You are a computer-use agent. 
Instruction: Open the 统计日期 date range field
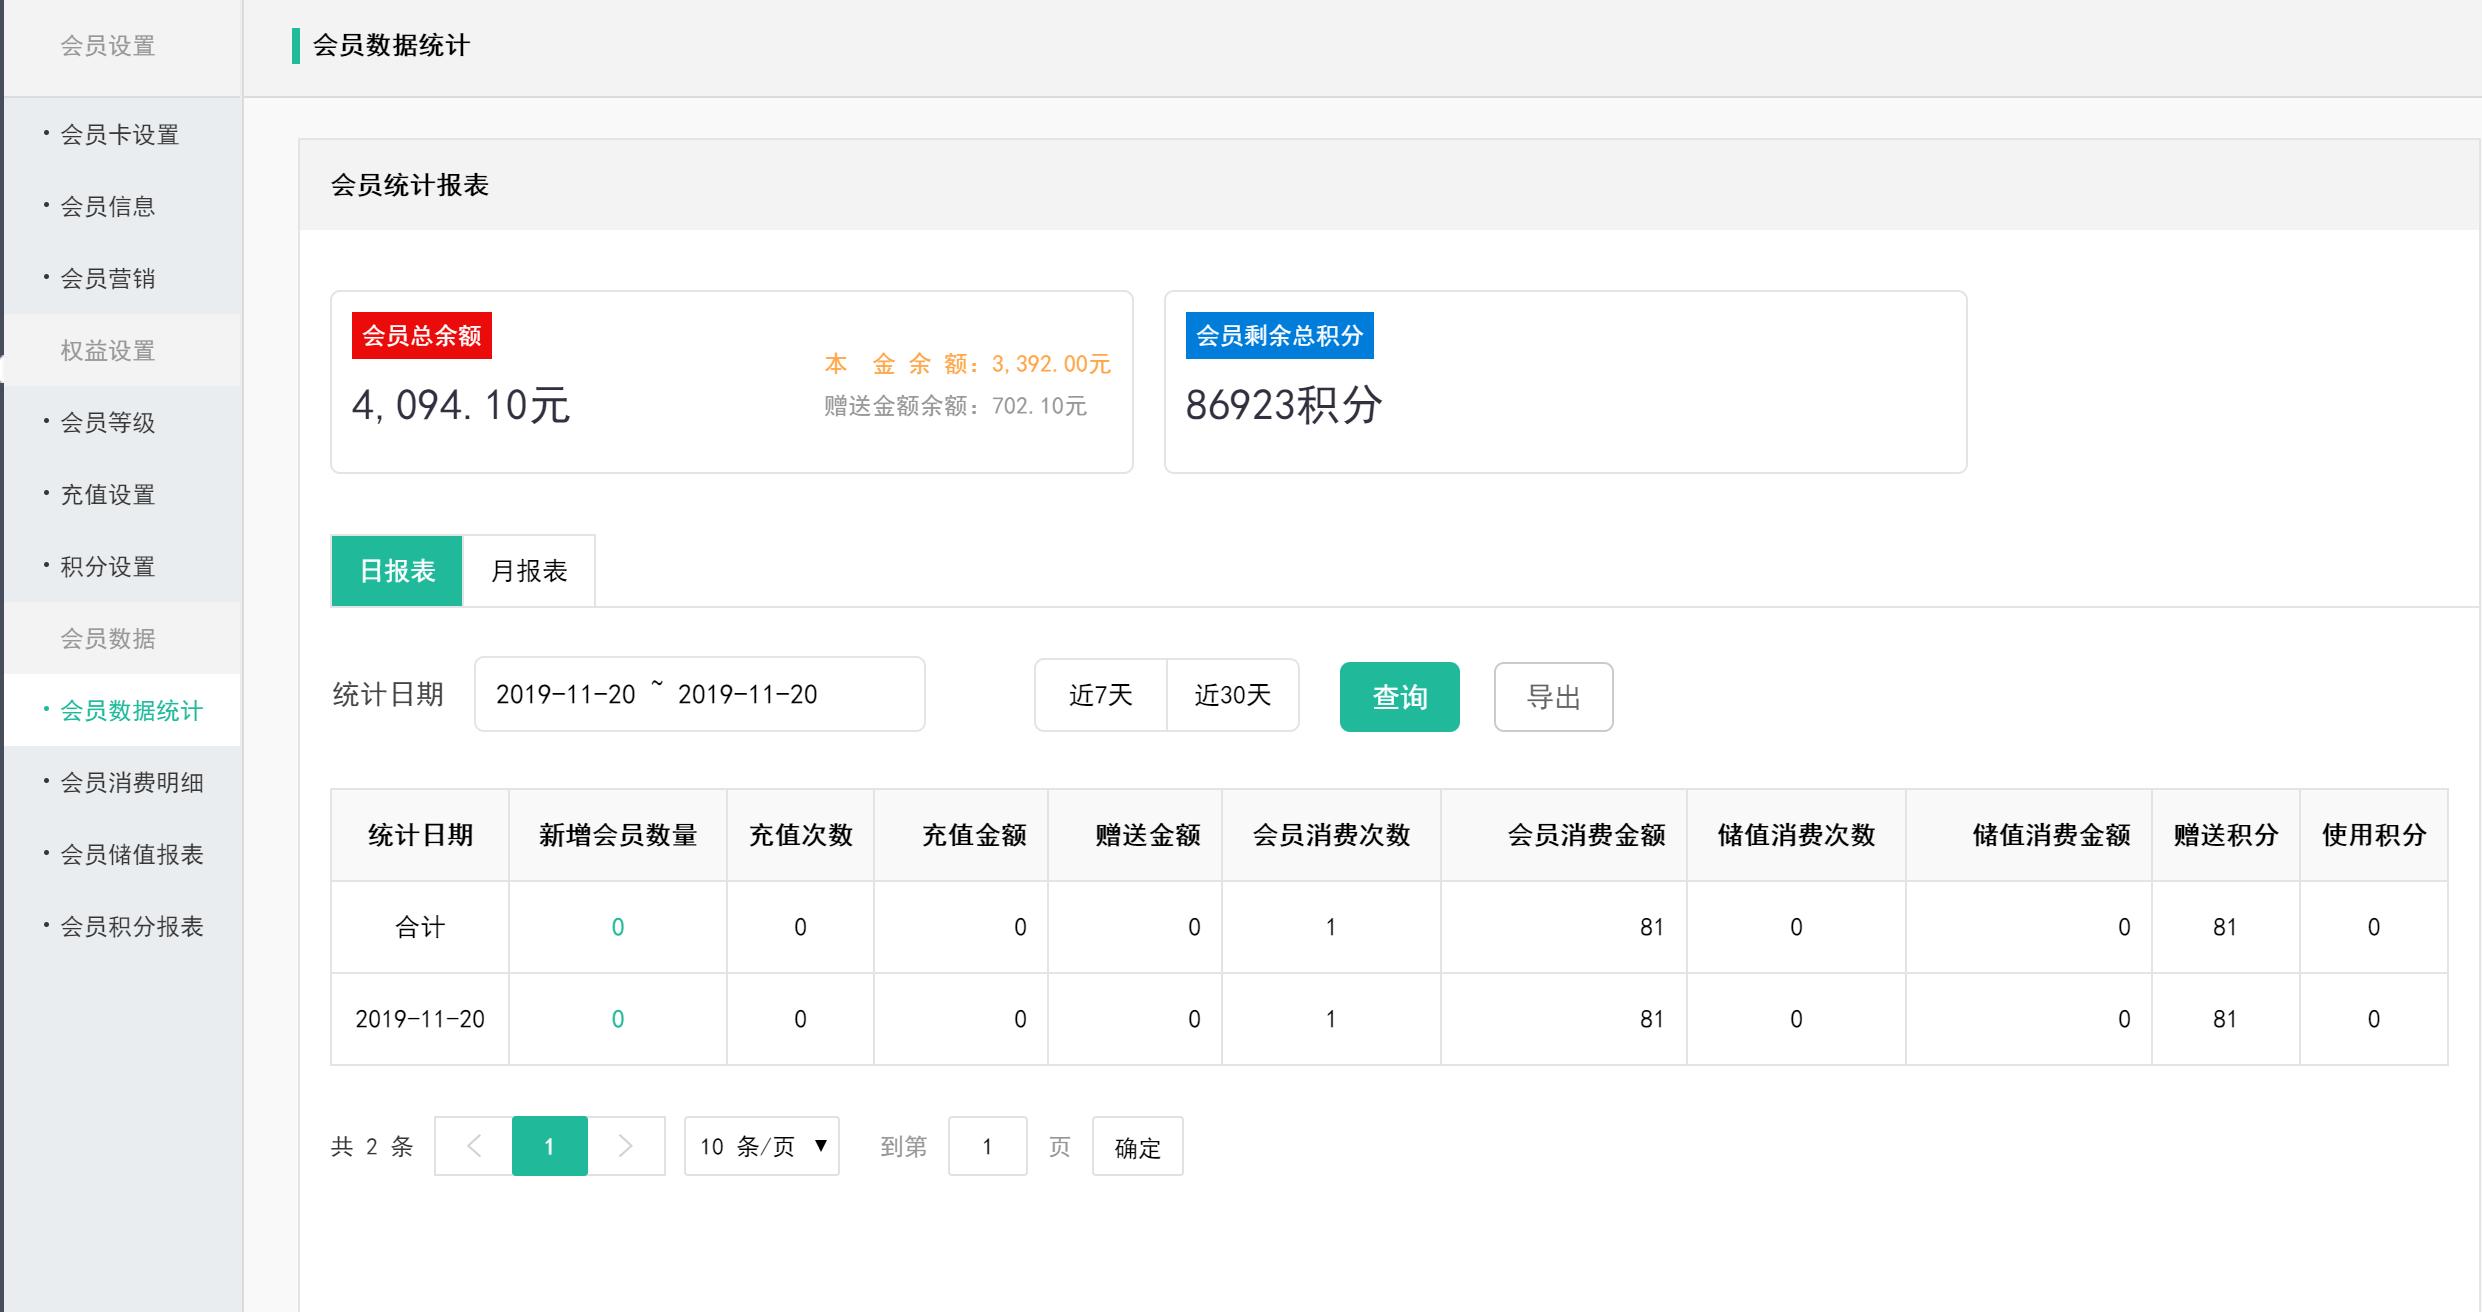[x=699, y=694]
